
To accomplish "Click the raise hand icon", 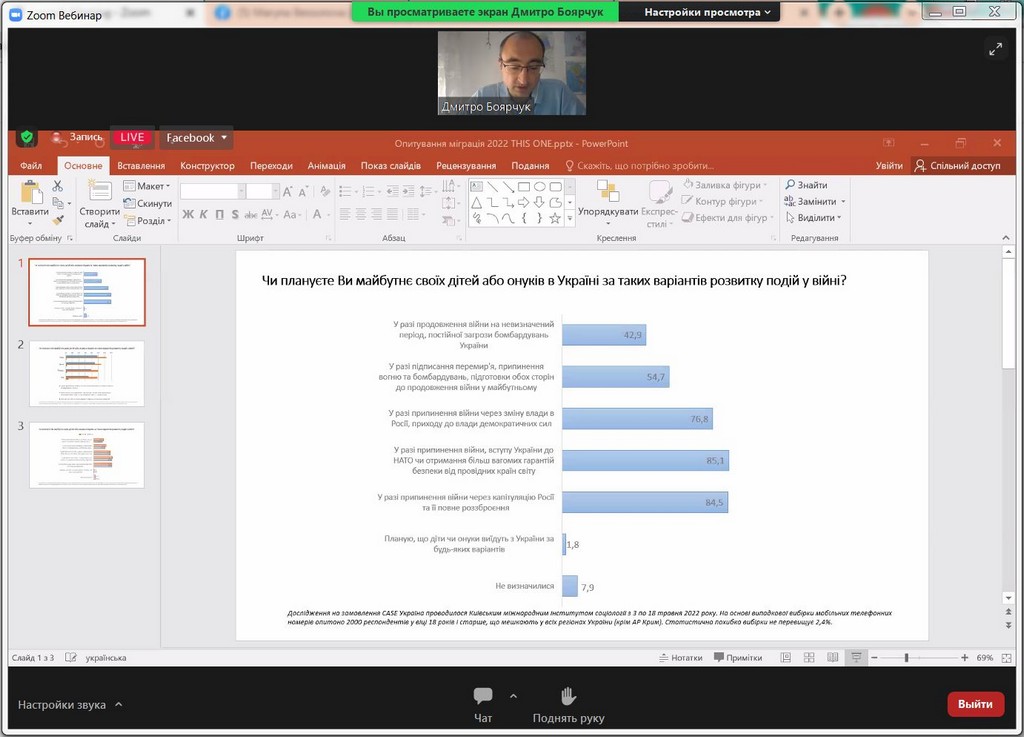I will click(x=568, y=697).
